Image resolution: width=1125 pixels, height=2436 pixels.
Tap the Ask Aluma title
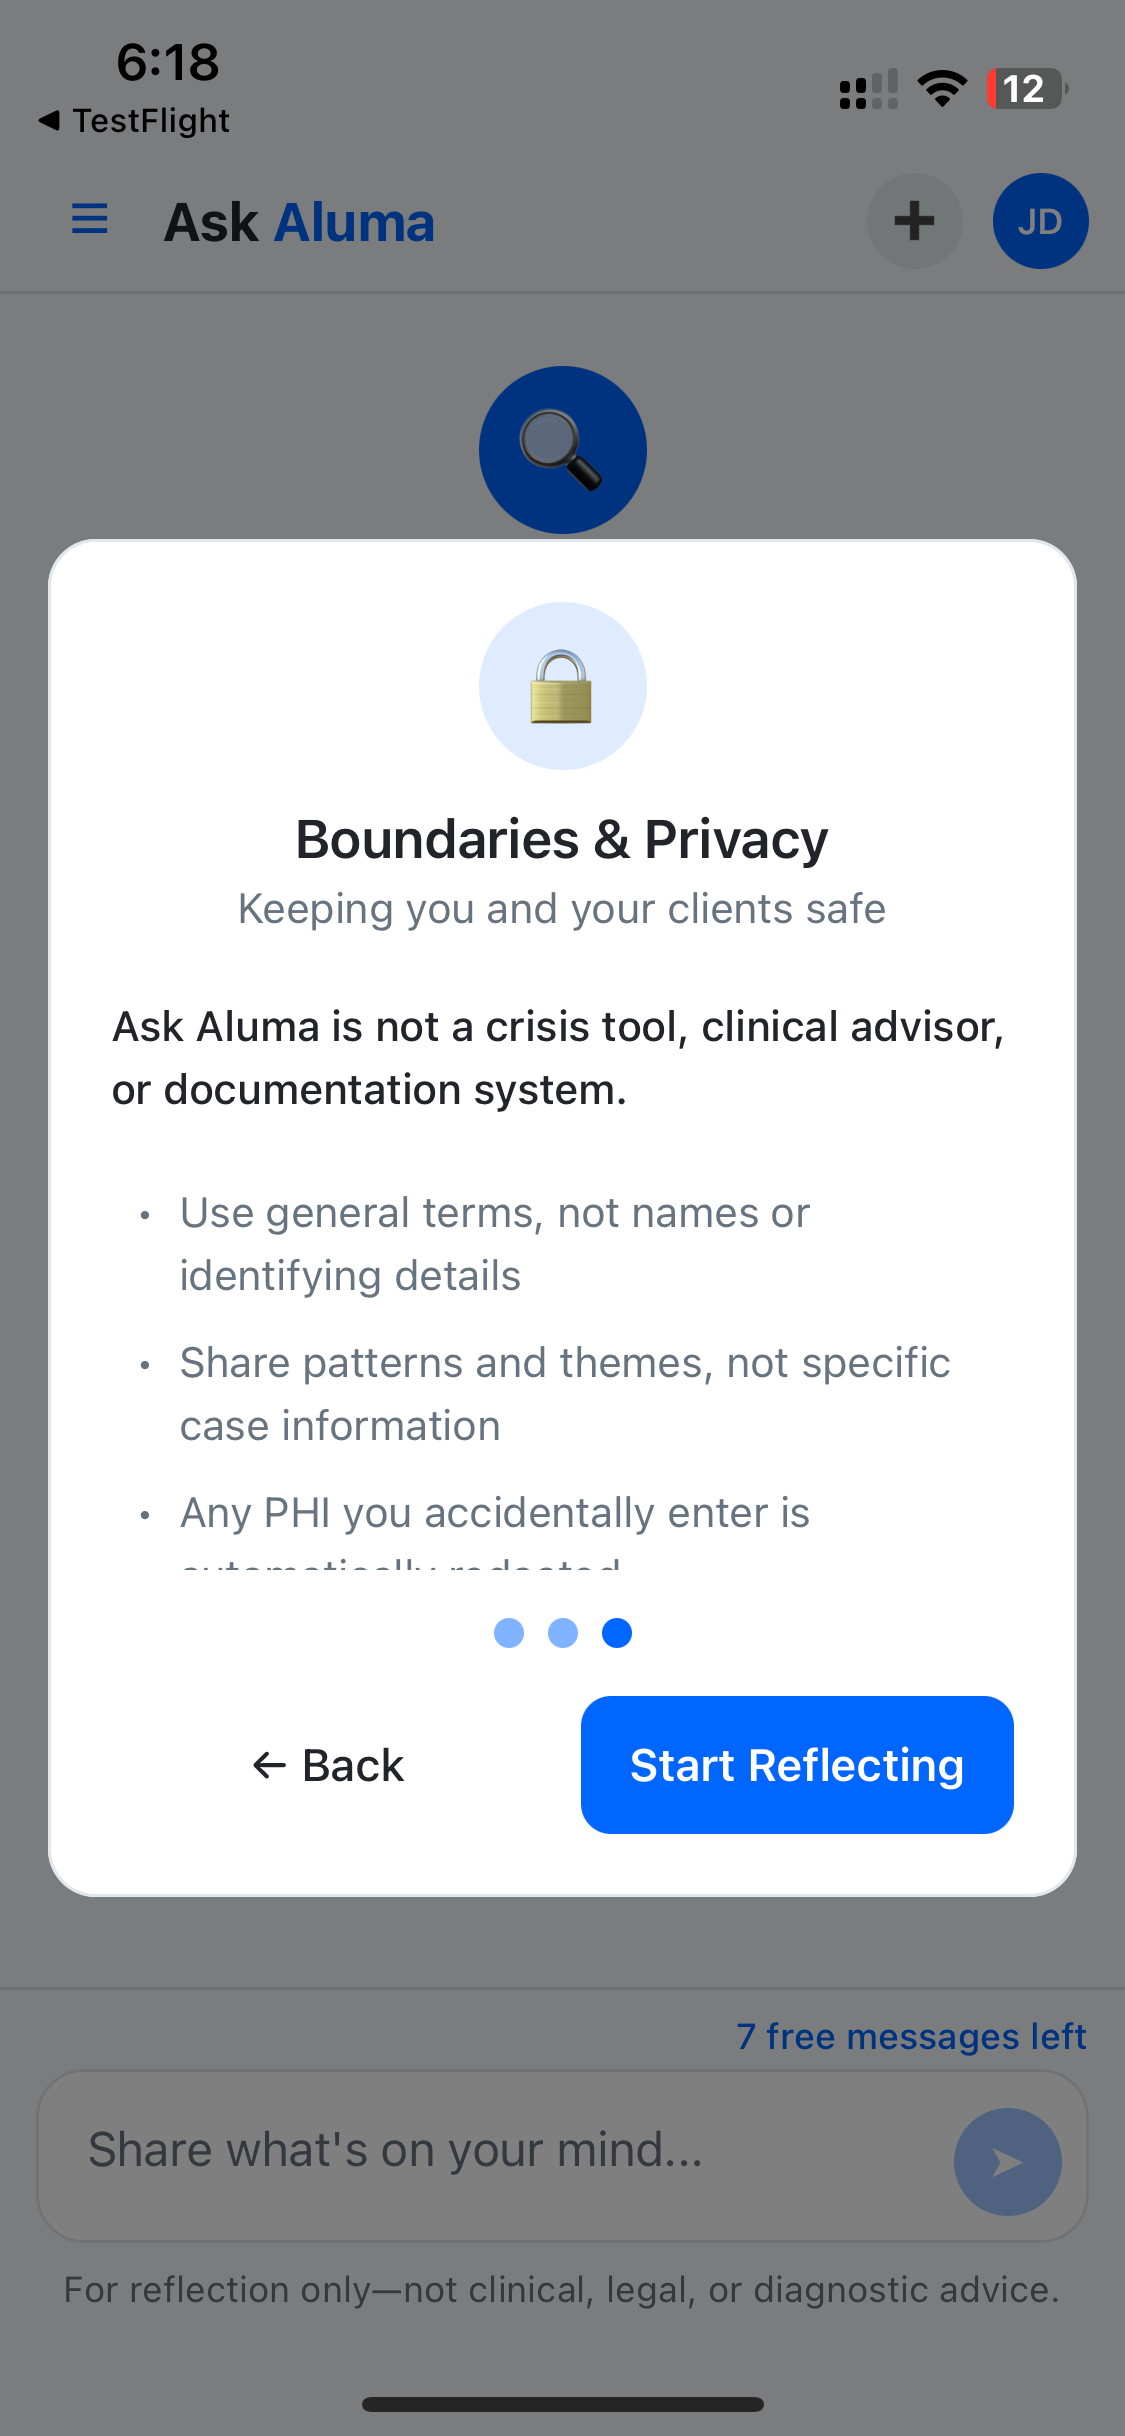coord(300,222)
